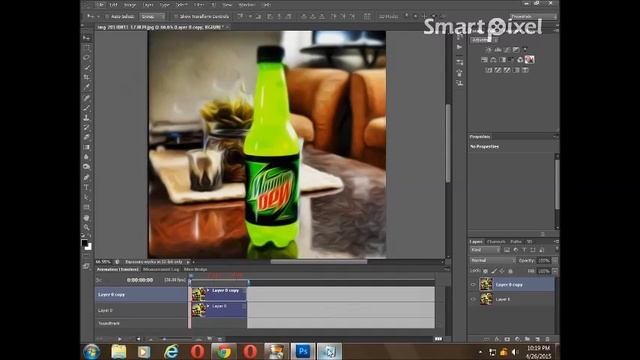Select the Brush tool

click(86, 108)
